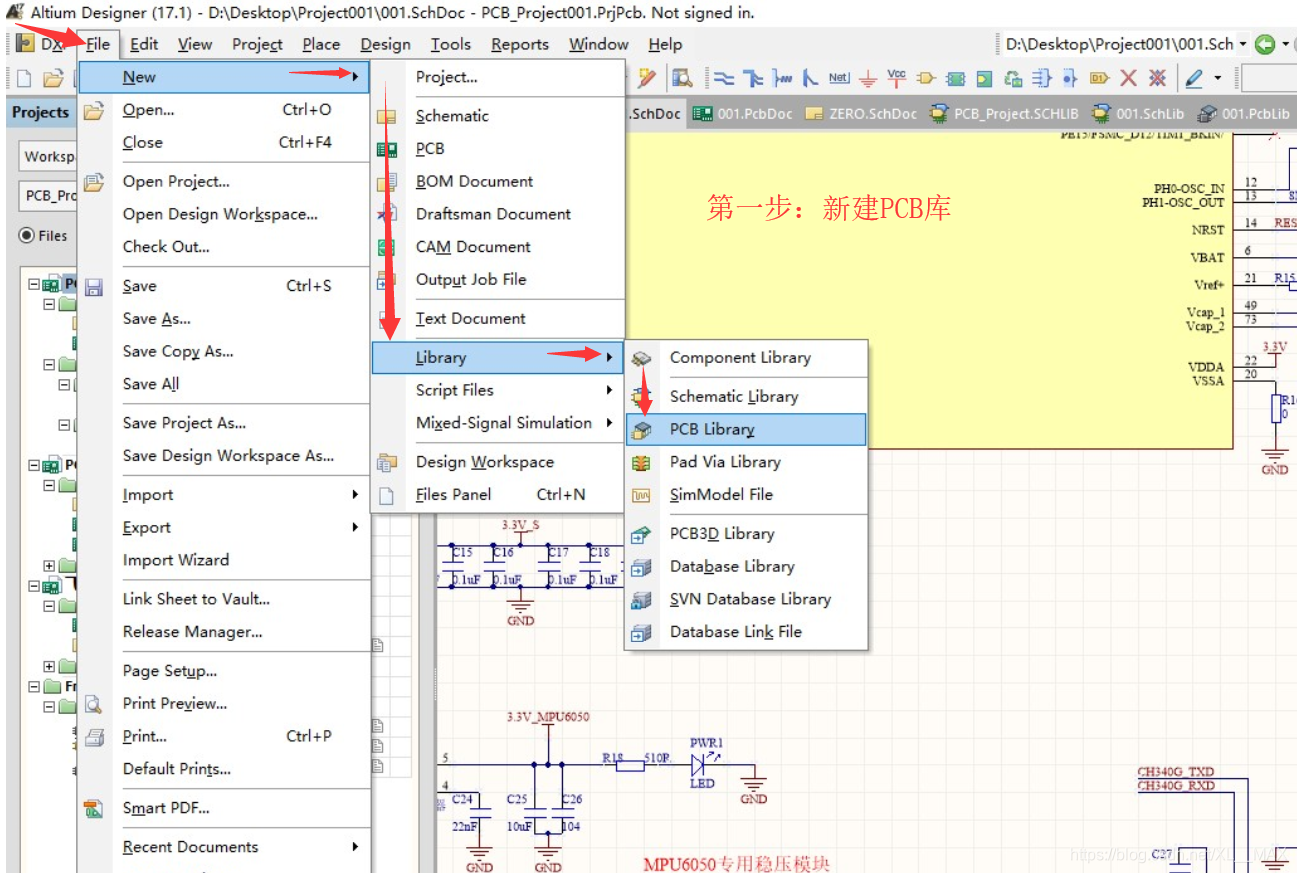Viewport: 1297px width, 873px height.
Task: Open the Reports menu
Action: pos(520,44)
